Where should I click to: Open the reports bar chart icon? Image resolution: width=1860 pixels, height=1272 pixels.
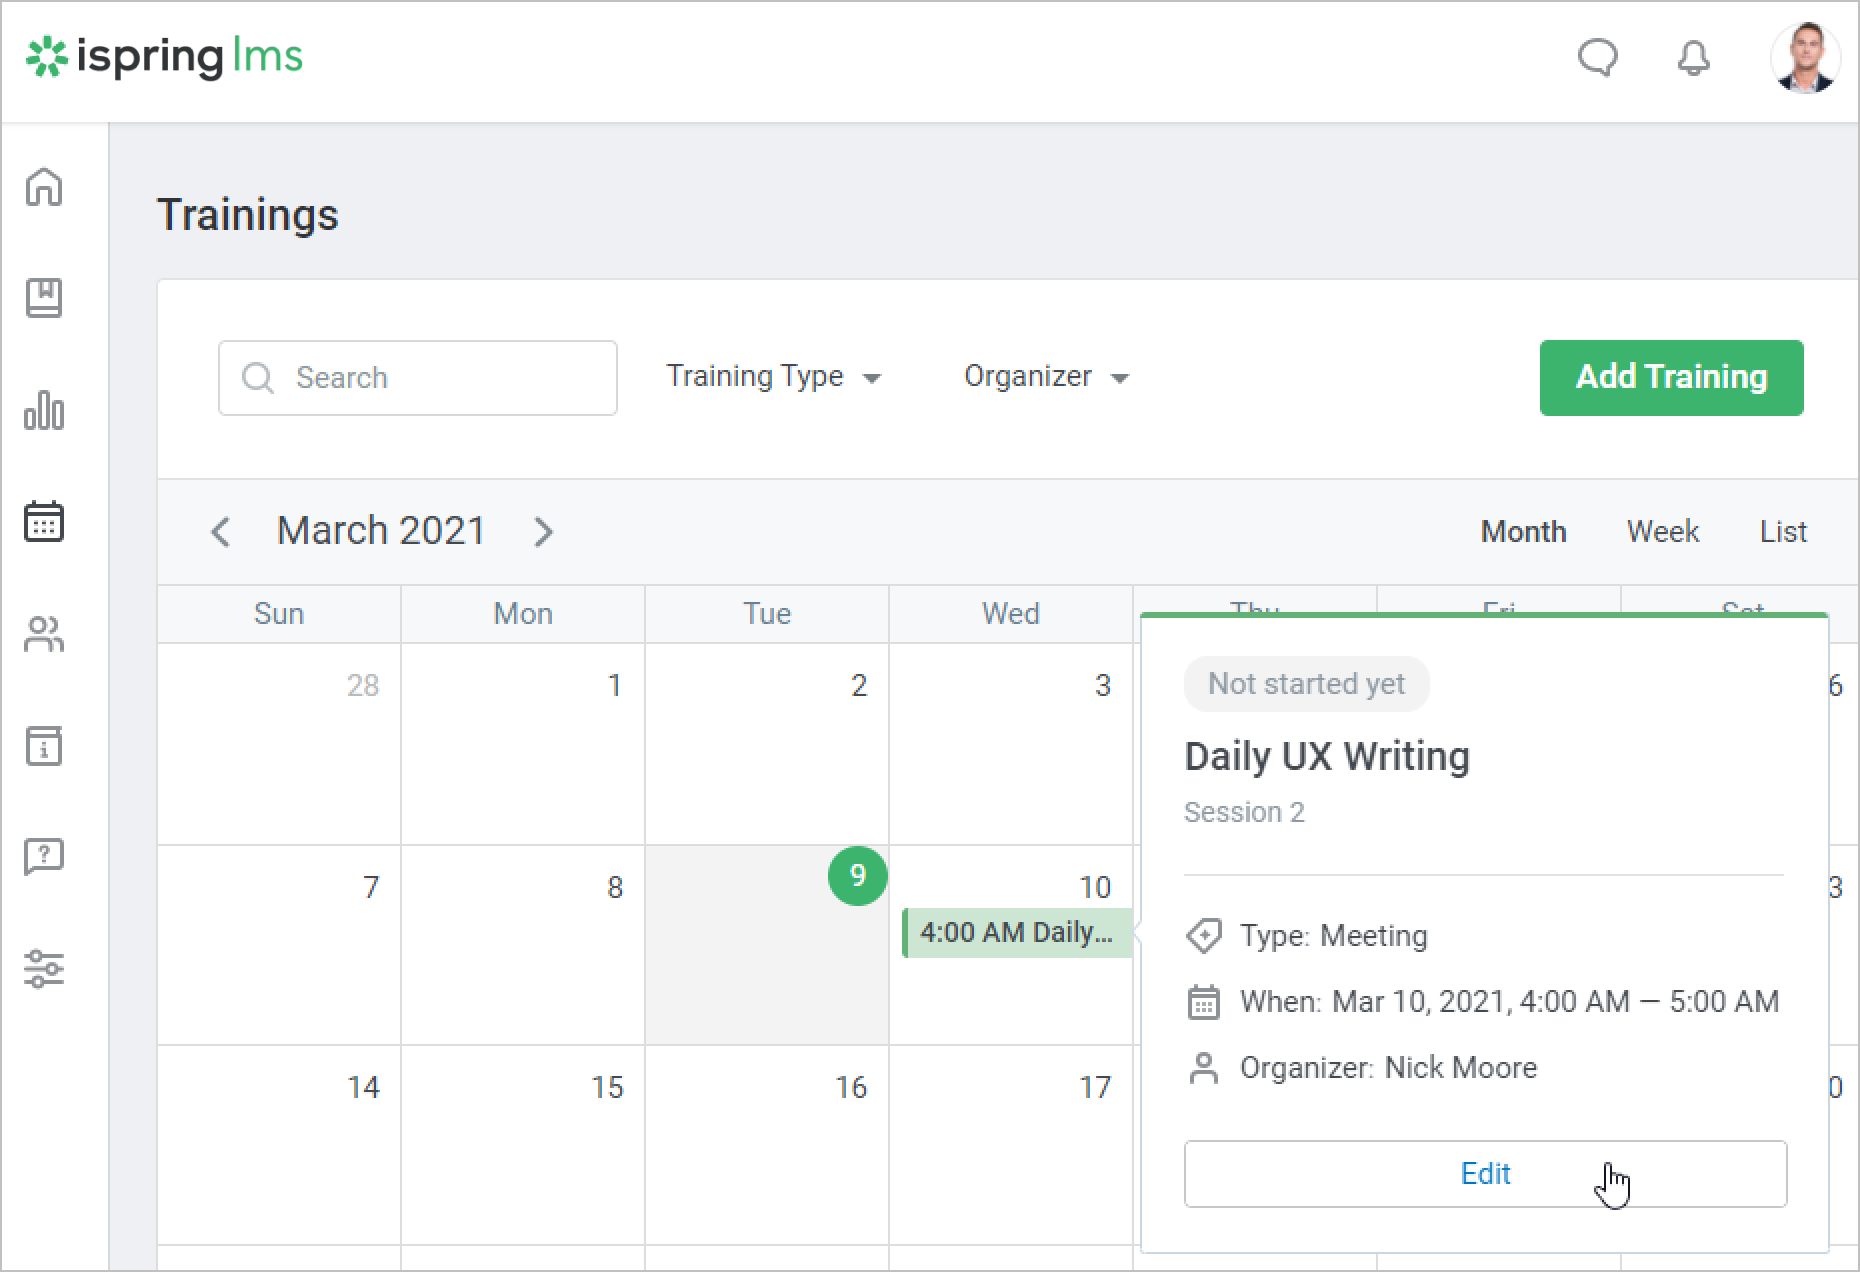pos(44,410)
